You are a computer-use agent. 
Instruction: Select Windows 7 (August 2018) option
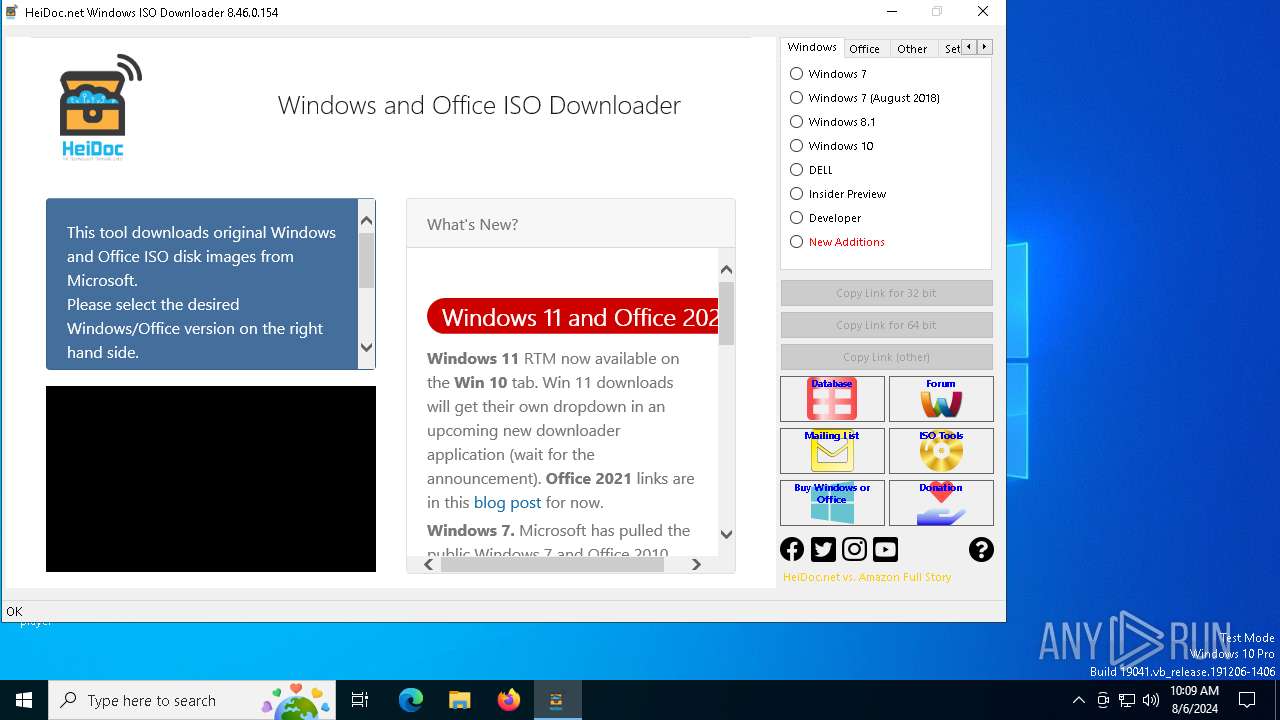click(x=865, y=98)
